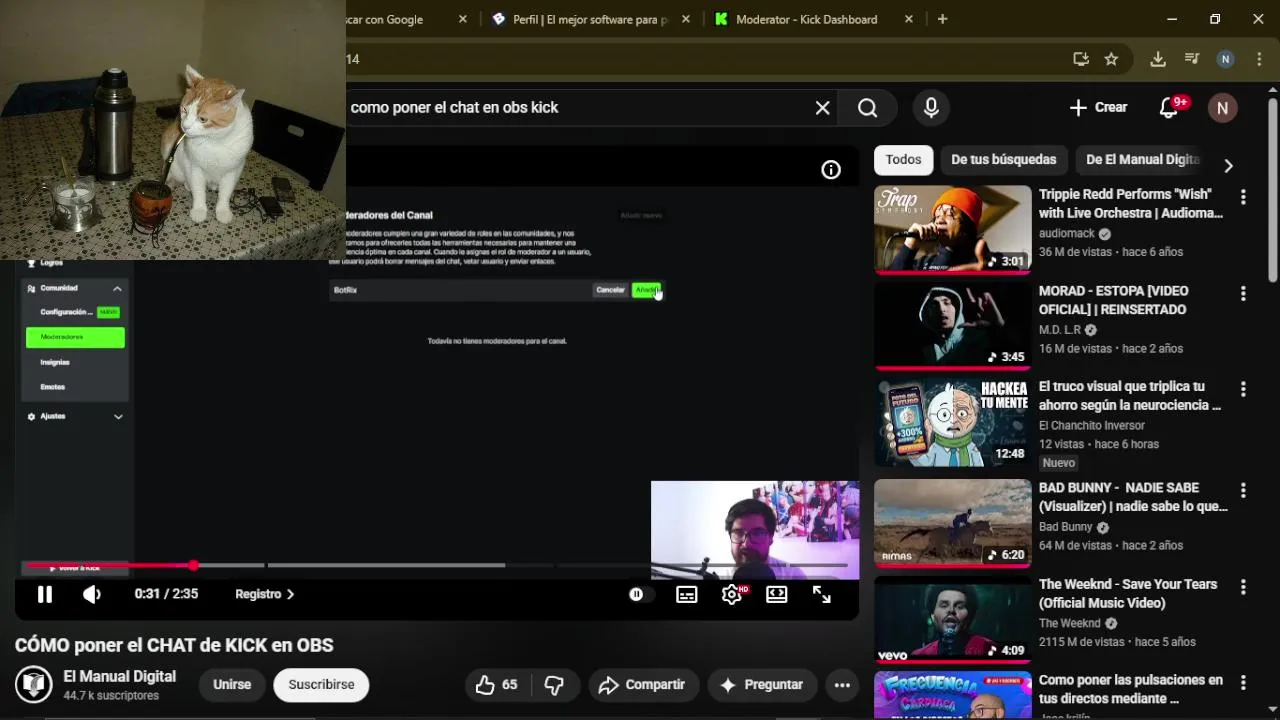Seek using the red video progress bar
1280x720 pixels.
[x=436, y=566]
